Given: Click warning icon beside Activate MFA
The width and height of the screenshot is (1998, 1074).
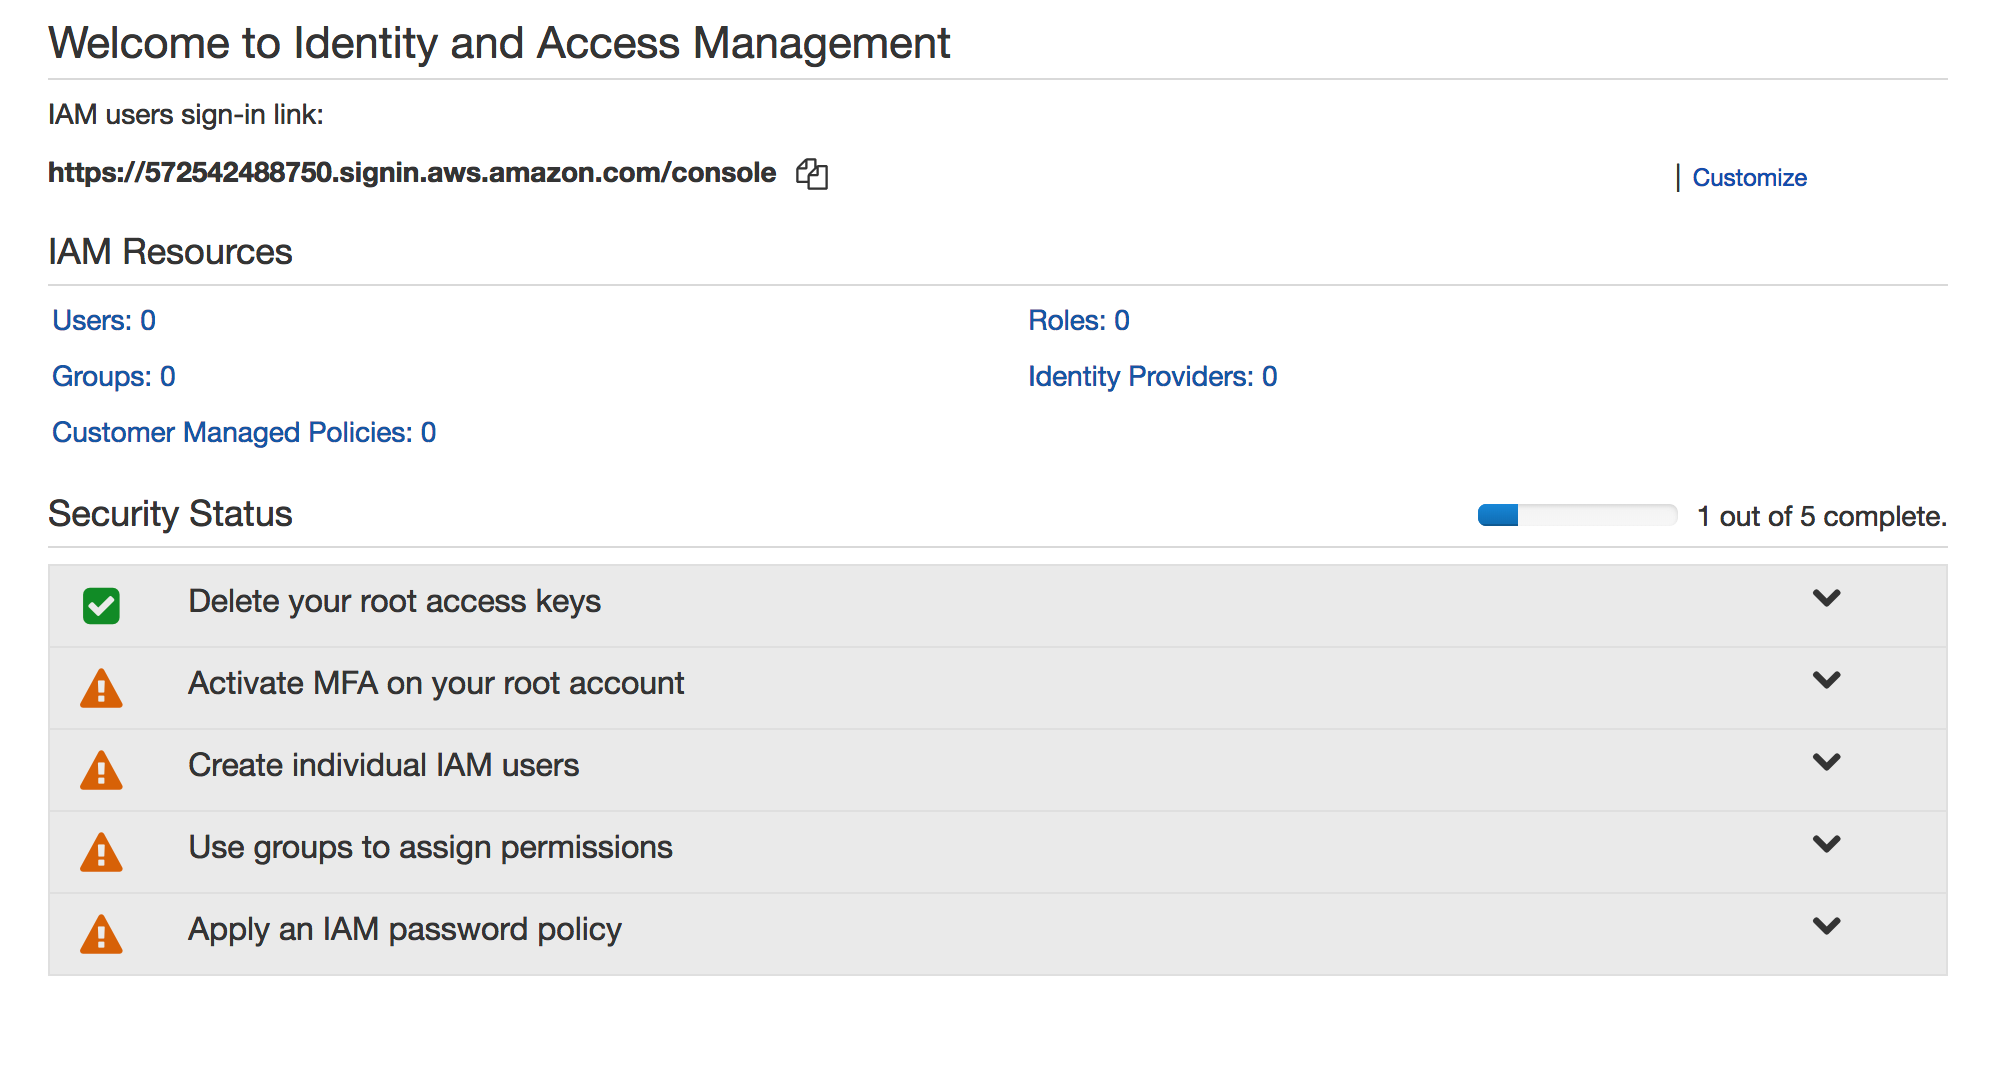Looking at the screenshot, I should [x=101, y=688].
